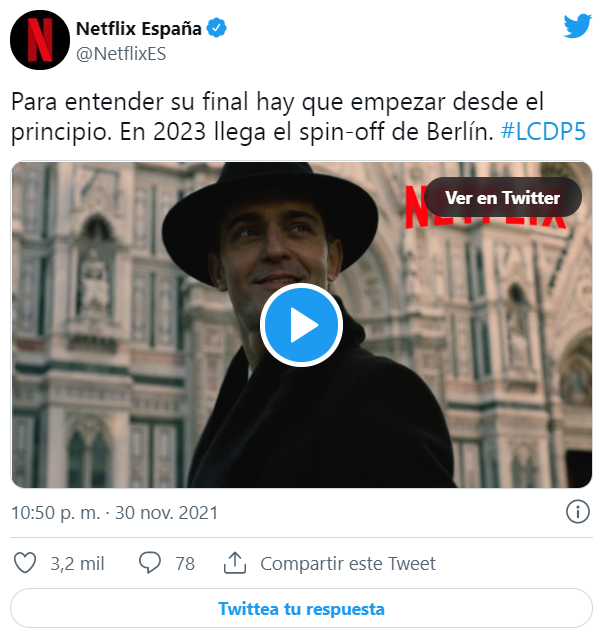Open the #LCDP5 hashtag link
Image resolution: width=608 pixels, height=644 pixels.
(x=543, y=132)
